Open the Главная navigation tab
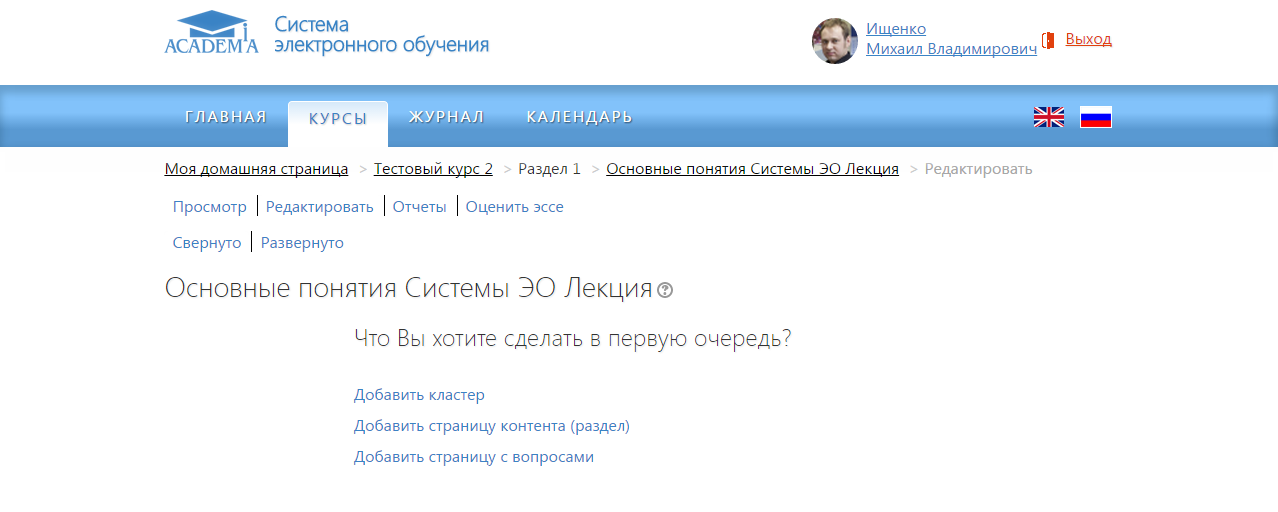The image size is (1278, 512). (226, 117)
